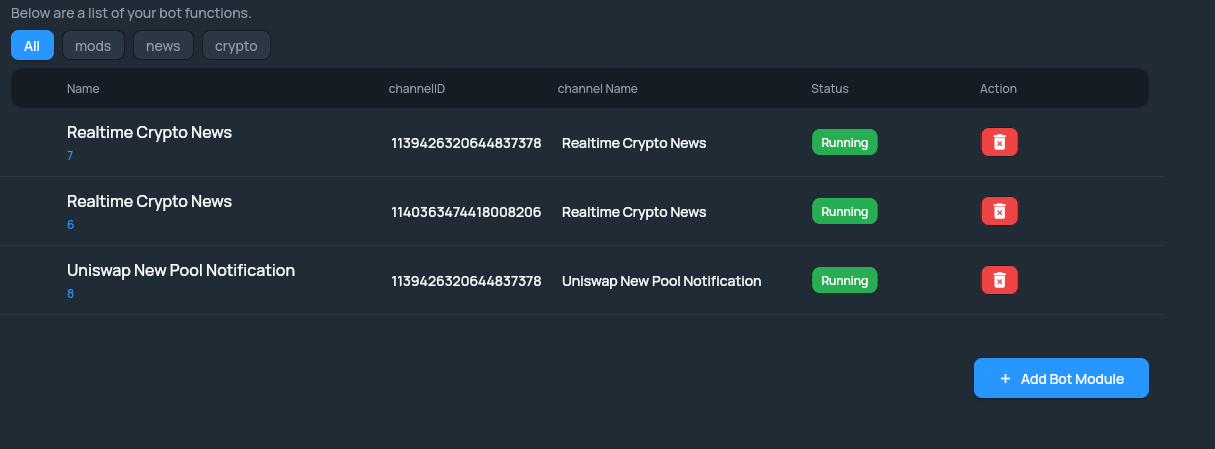Click the Name column header
The height and width of the screenshot is (449, 1215).
[83, 89]
